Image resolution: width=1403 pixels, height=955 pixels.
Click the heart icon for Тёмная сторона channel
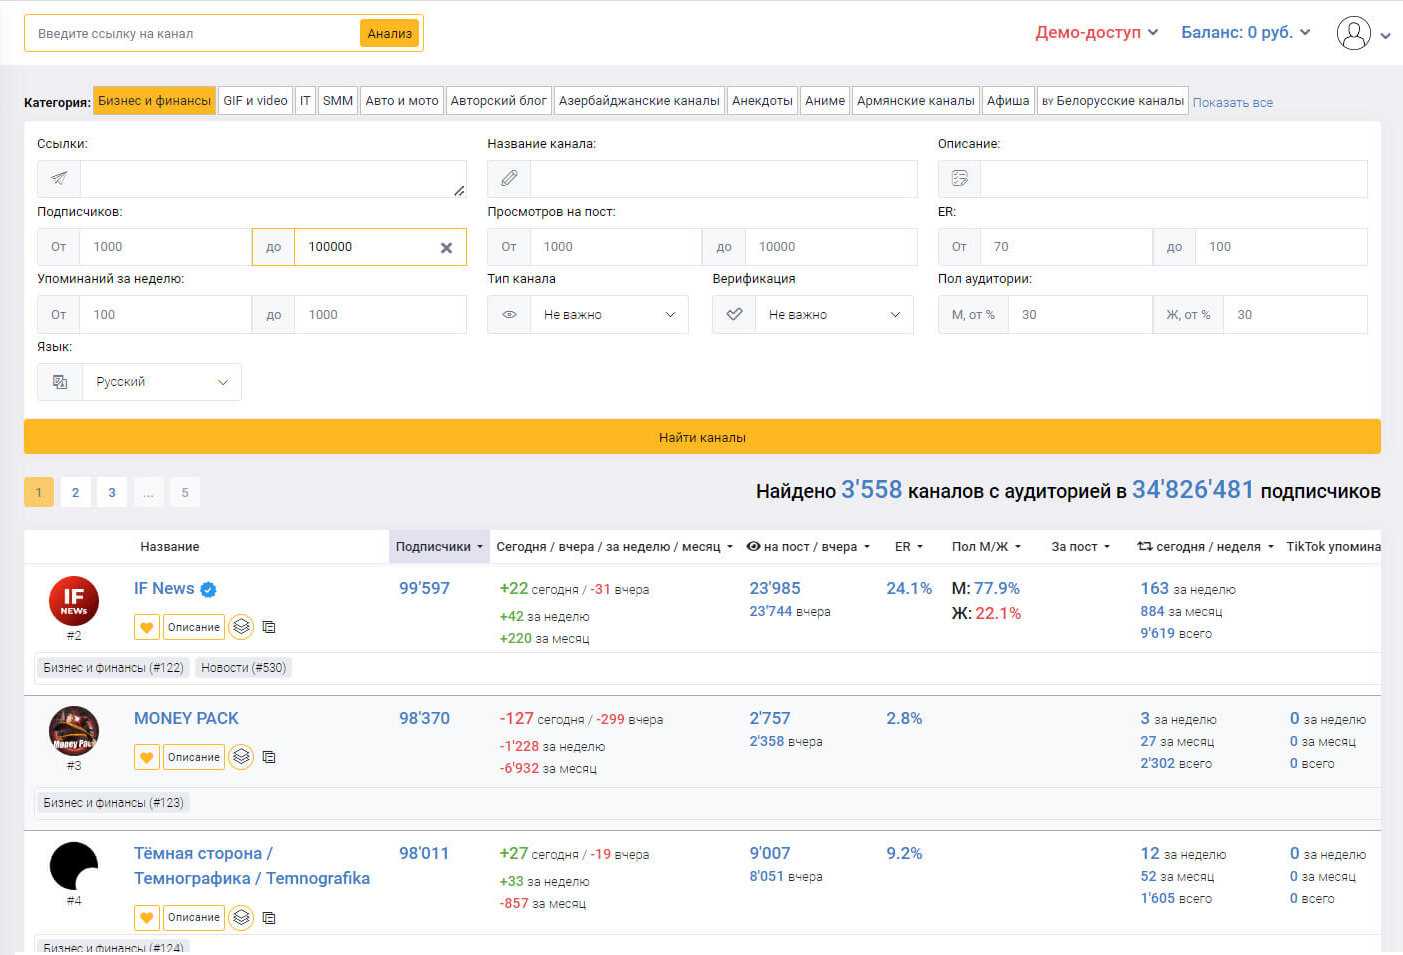[x=146, y=917]
